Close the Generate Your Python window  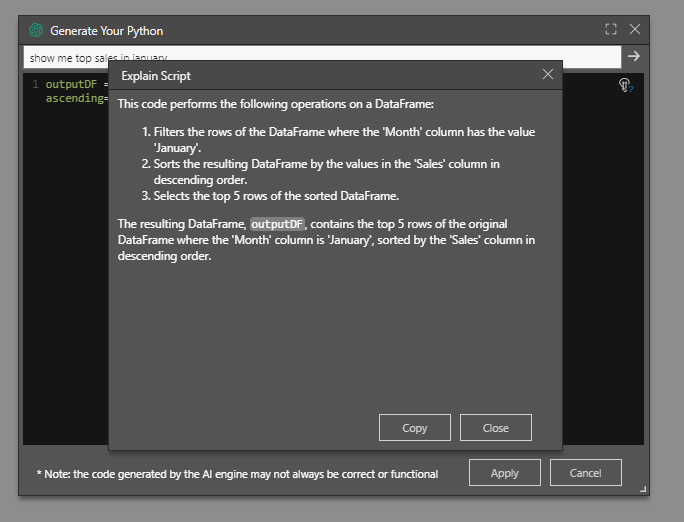click(x=635, y=29)
